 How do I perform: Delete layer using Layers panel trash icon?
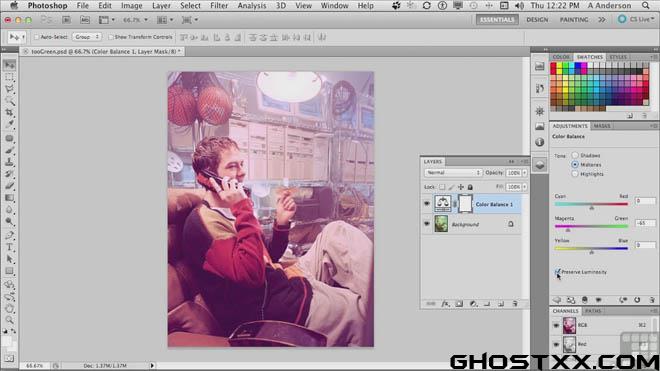tap(515, 304)
